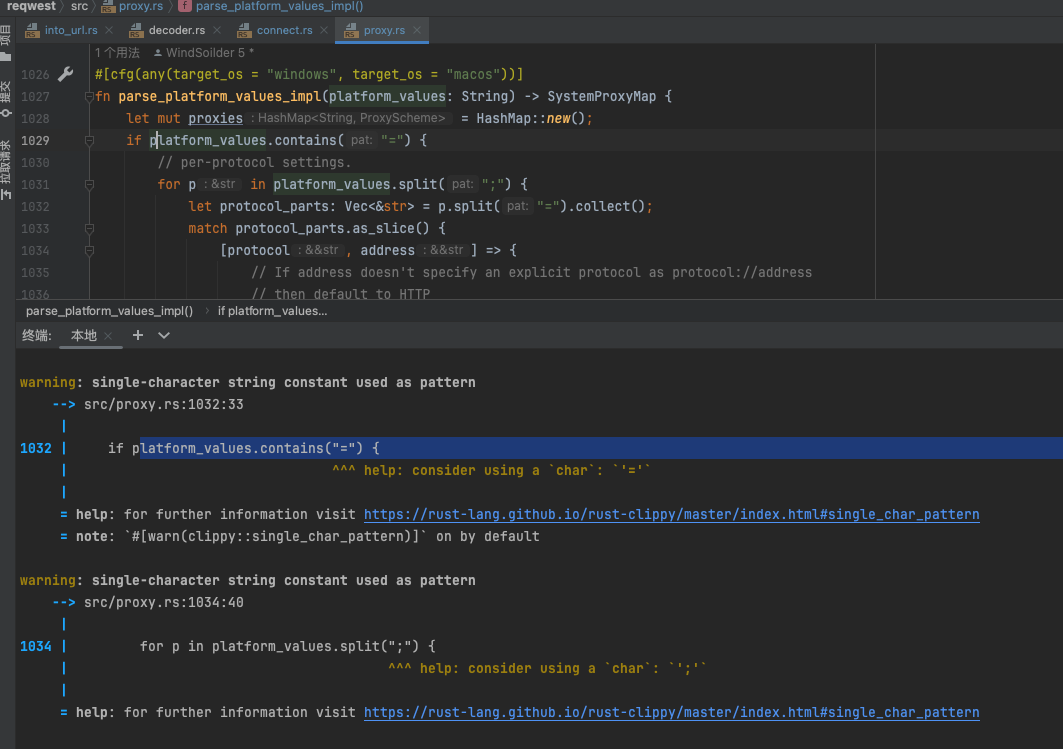Collapse the for loop fold on line 1031

click(x=89, y=185)
